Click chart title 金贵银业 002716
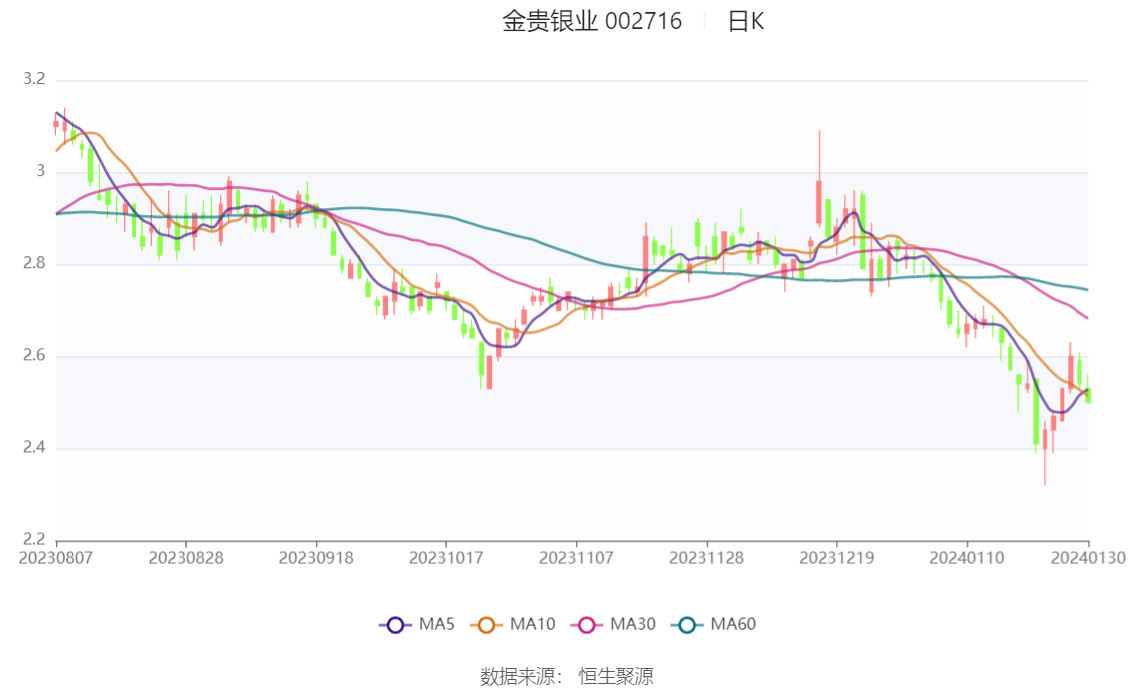 coord(592,21)
